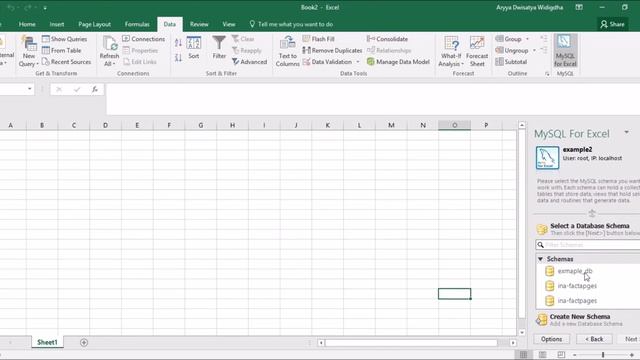Click the Ungroup button
This screenshot has height=360, width=640.
click(x=512, y=50)
